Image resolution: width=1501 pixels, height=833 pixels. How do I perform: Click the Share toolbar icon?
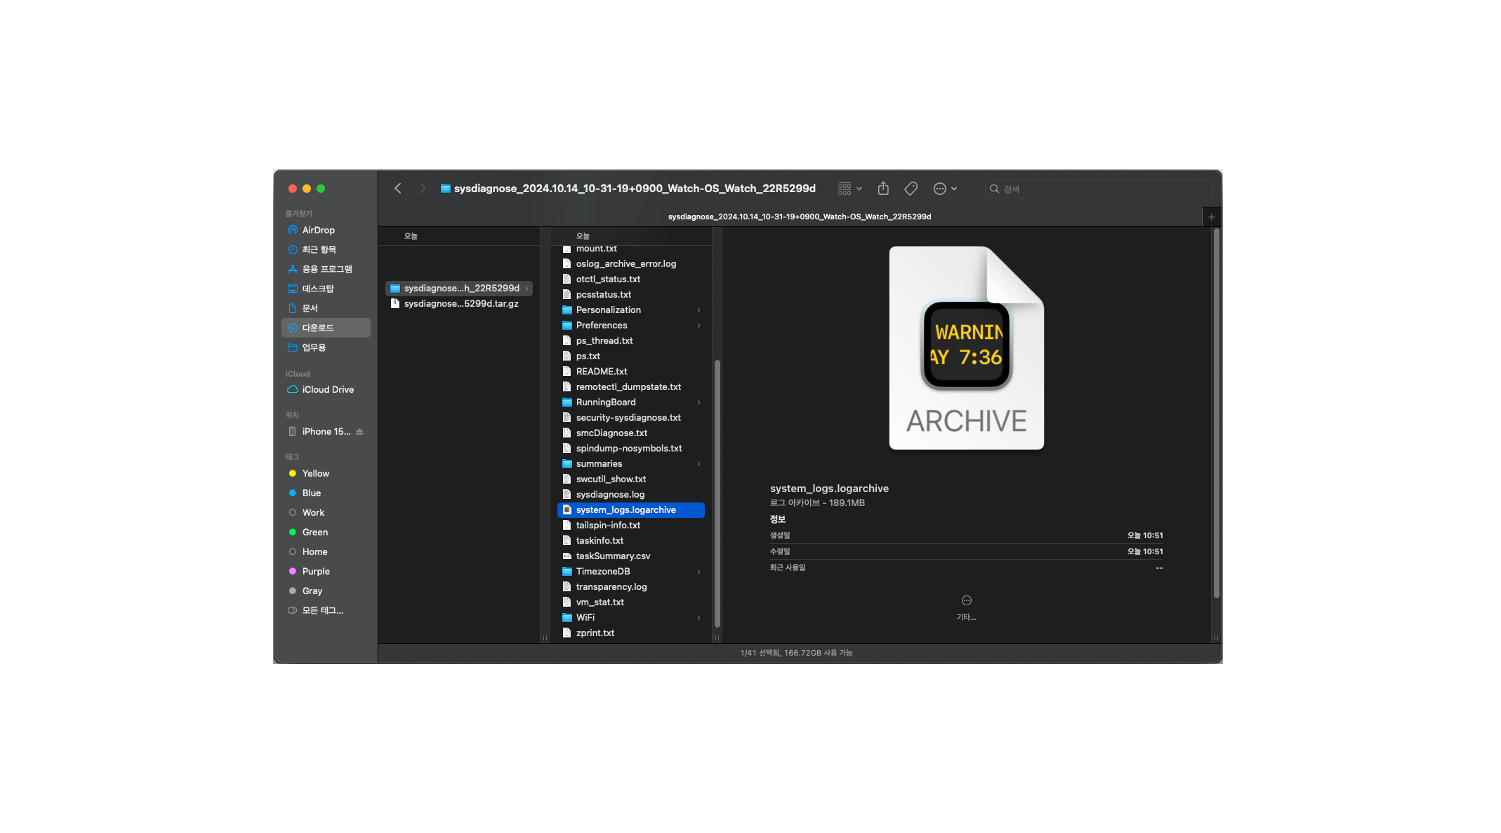click(883, 188)
